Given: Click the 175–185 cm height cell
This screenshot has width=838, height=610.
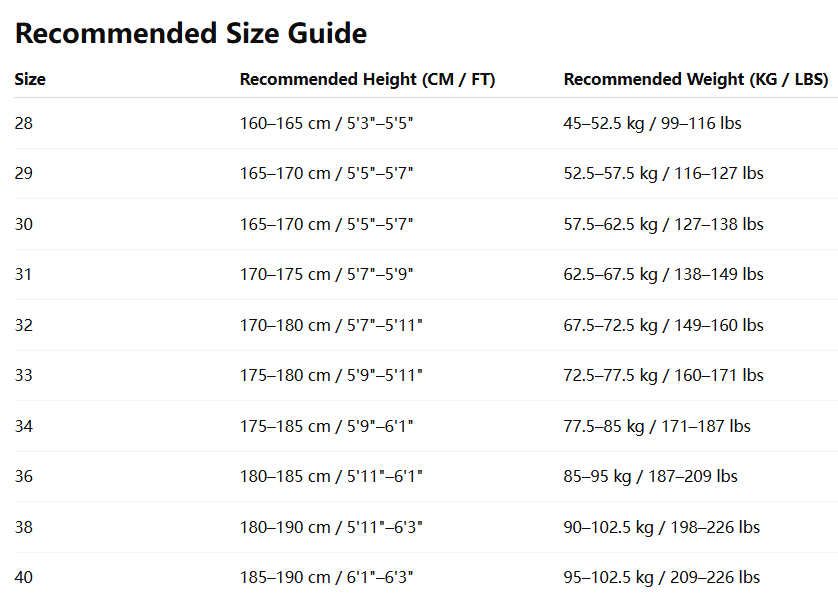Looking at the screenshot, I should pyautogui.click(x=326, y=426).
